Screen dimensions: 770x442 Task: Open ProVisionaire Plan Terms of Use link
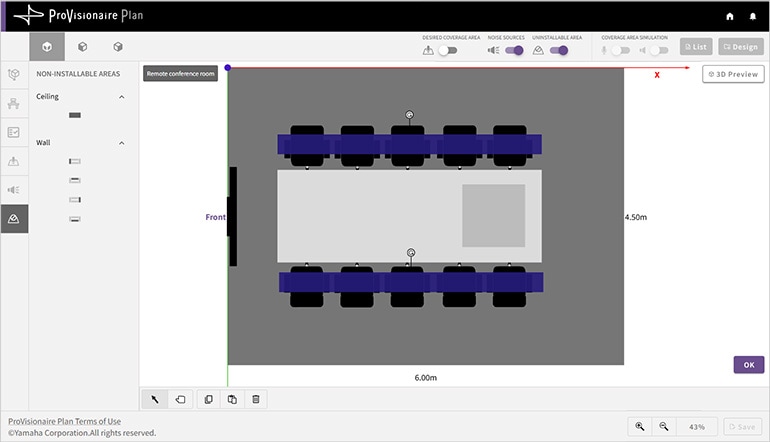[64, 421]
